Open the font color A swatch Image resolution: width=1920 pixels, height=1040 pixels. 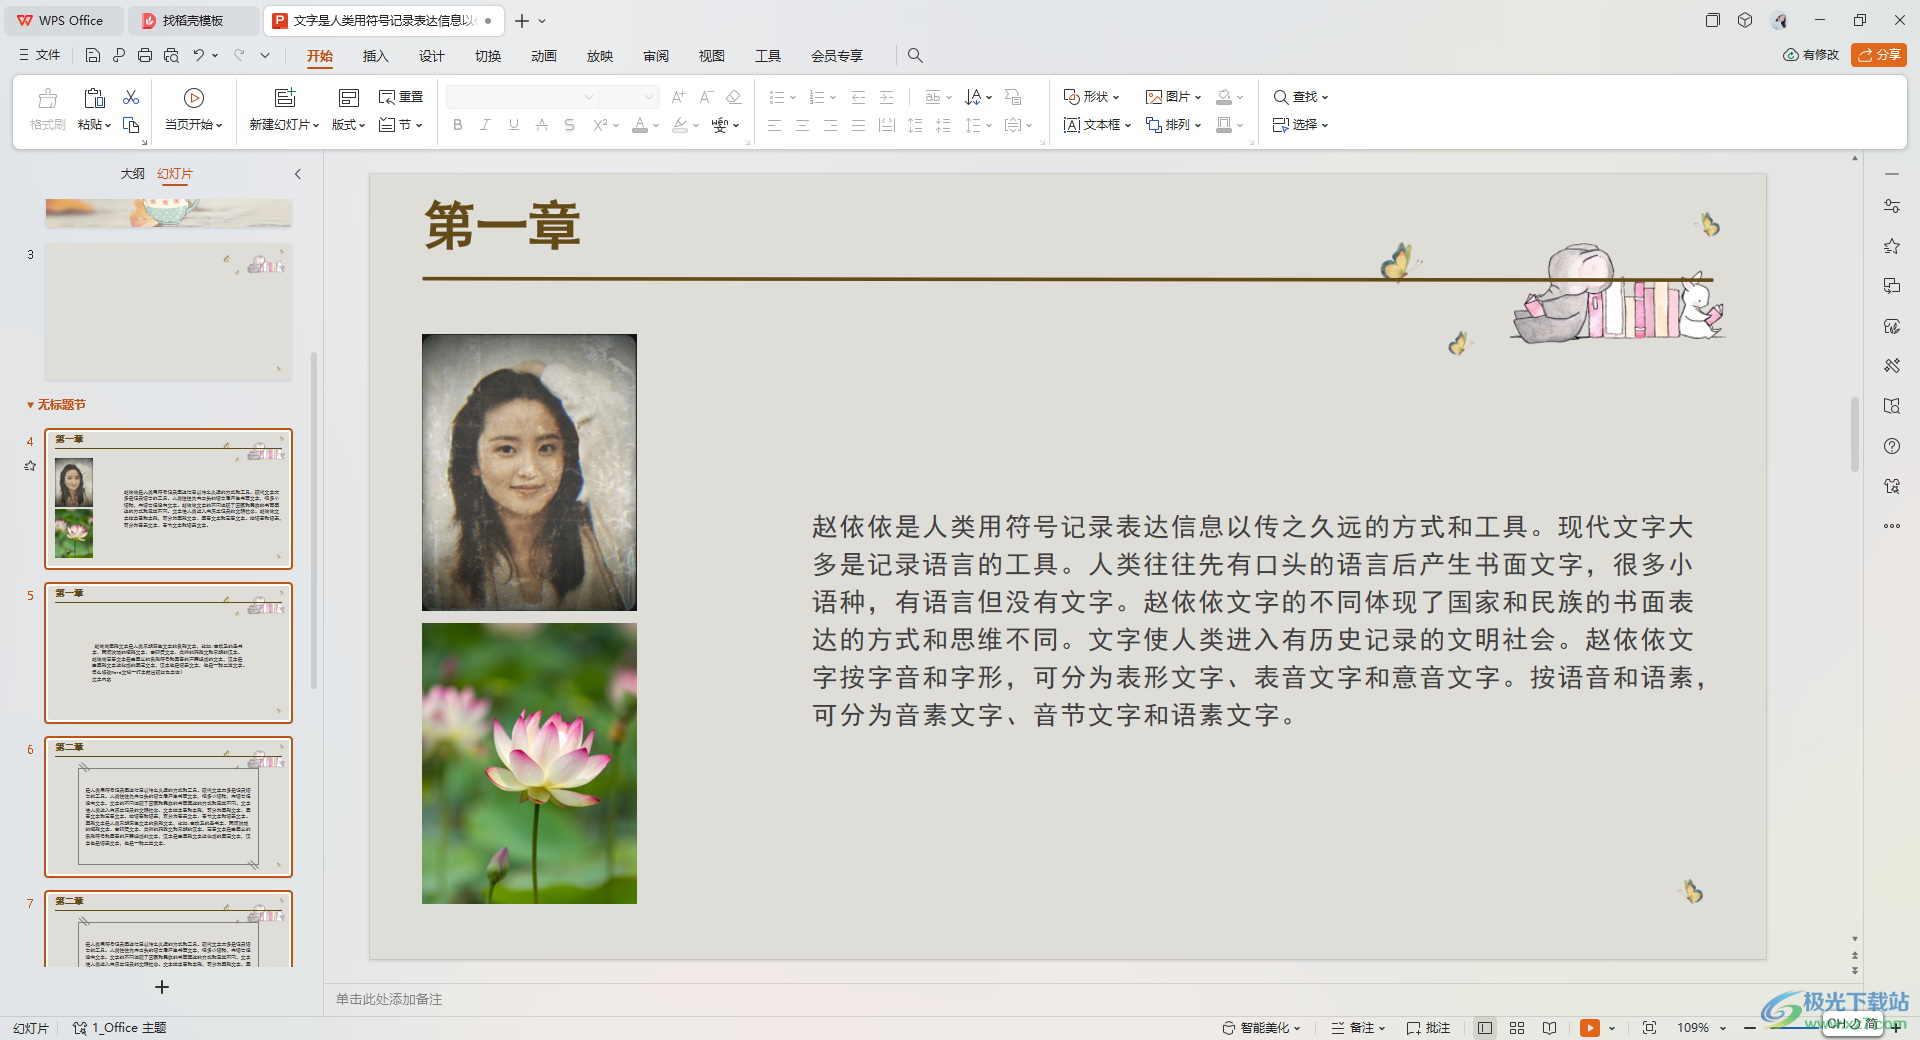pos(640,125)
